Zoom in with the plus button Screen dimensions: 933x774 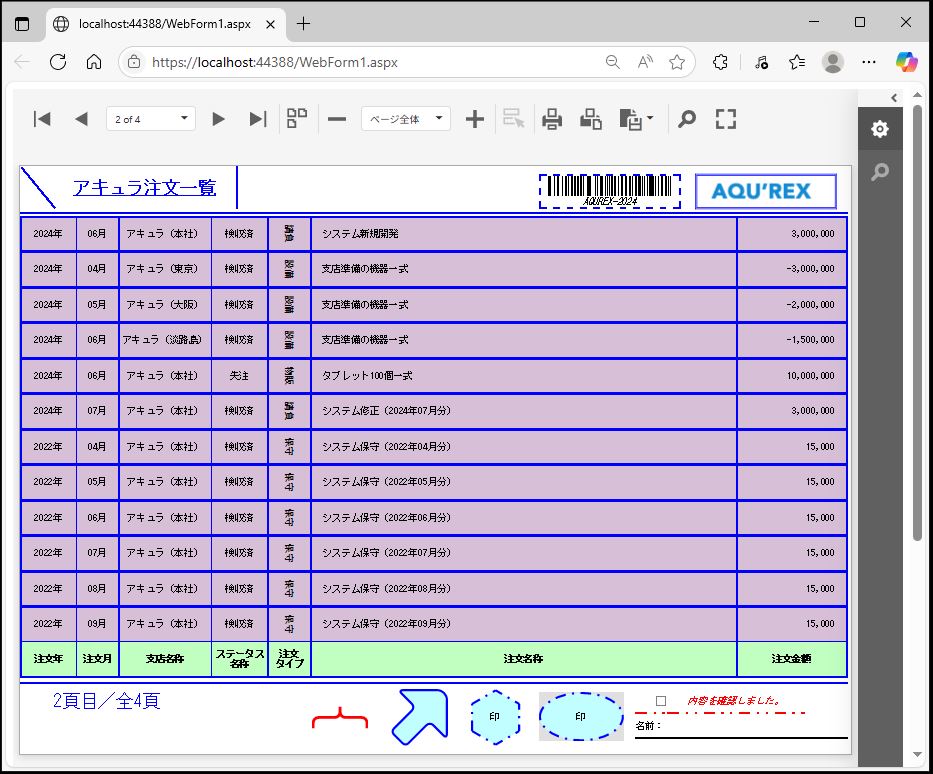coord(475,119)
